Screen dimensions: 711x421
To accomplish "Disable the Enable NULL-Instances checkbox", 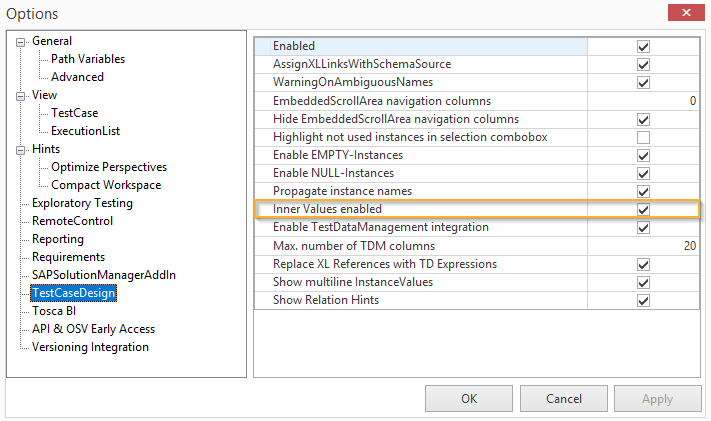I will 643,173.
